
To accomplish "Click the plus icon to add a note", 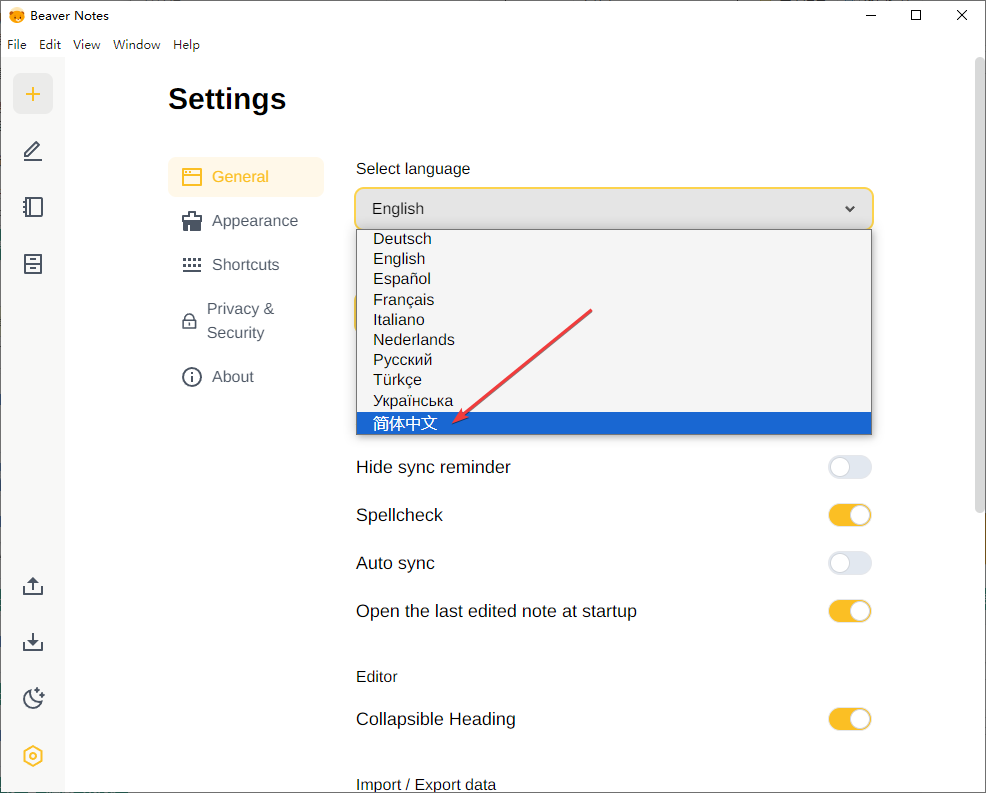I will pyautogui.click(x=33, y=94).
